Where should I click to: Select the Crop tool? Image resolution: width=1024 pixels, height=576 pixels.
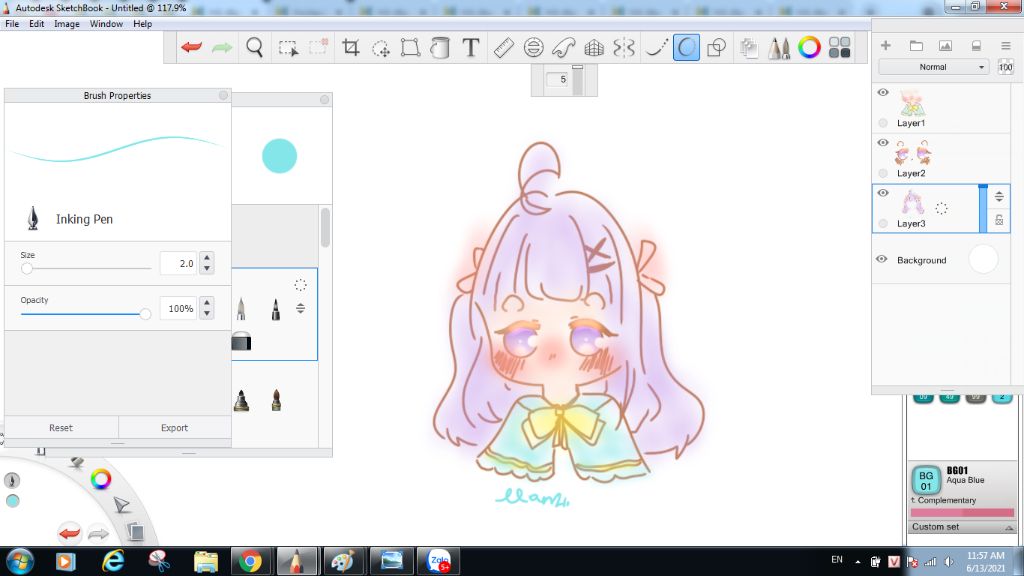(x=351, y=48)
